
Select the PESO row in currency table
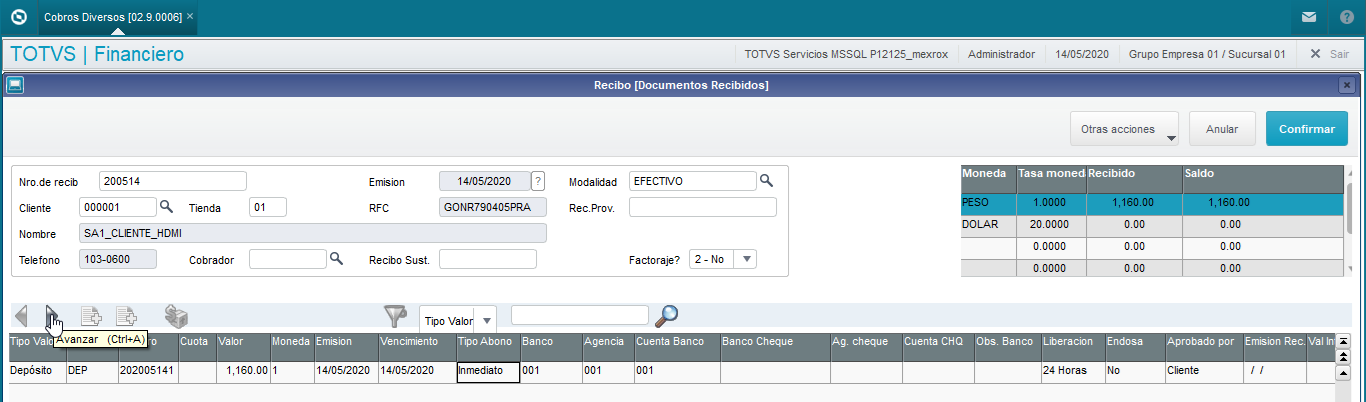(1151, 203)
